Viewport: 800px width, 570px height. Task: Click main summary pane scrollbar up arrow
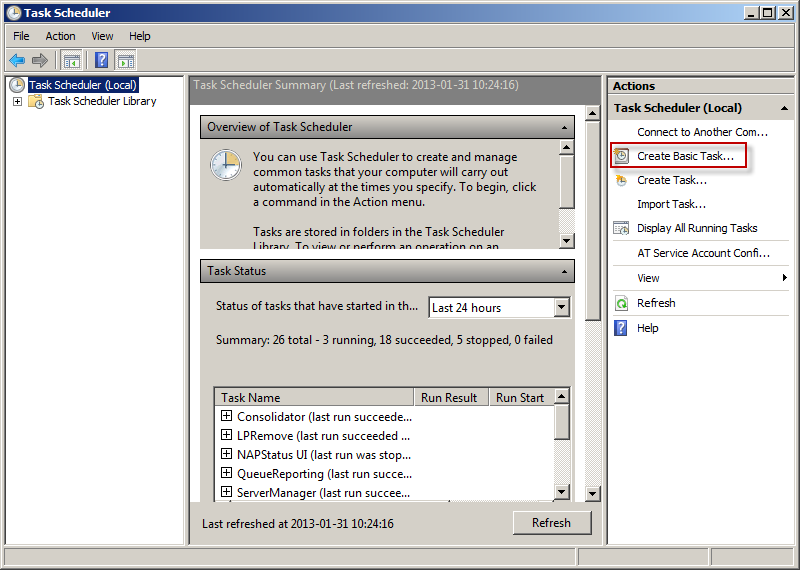coord(592,113)
